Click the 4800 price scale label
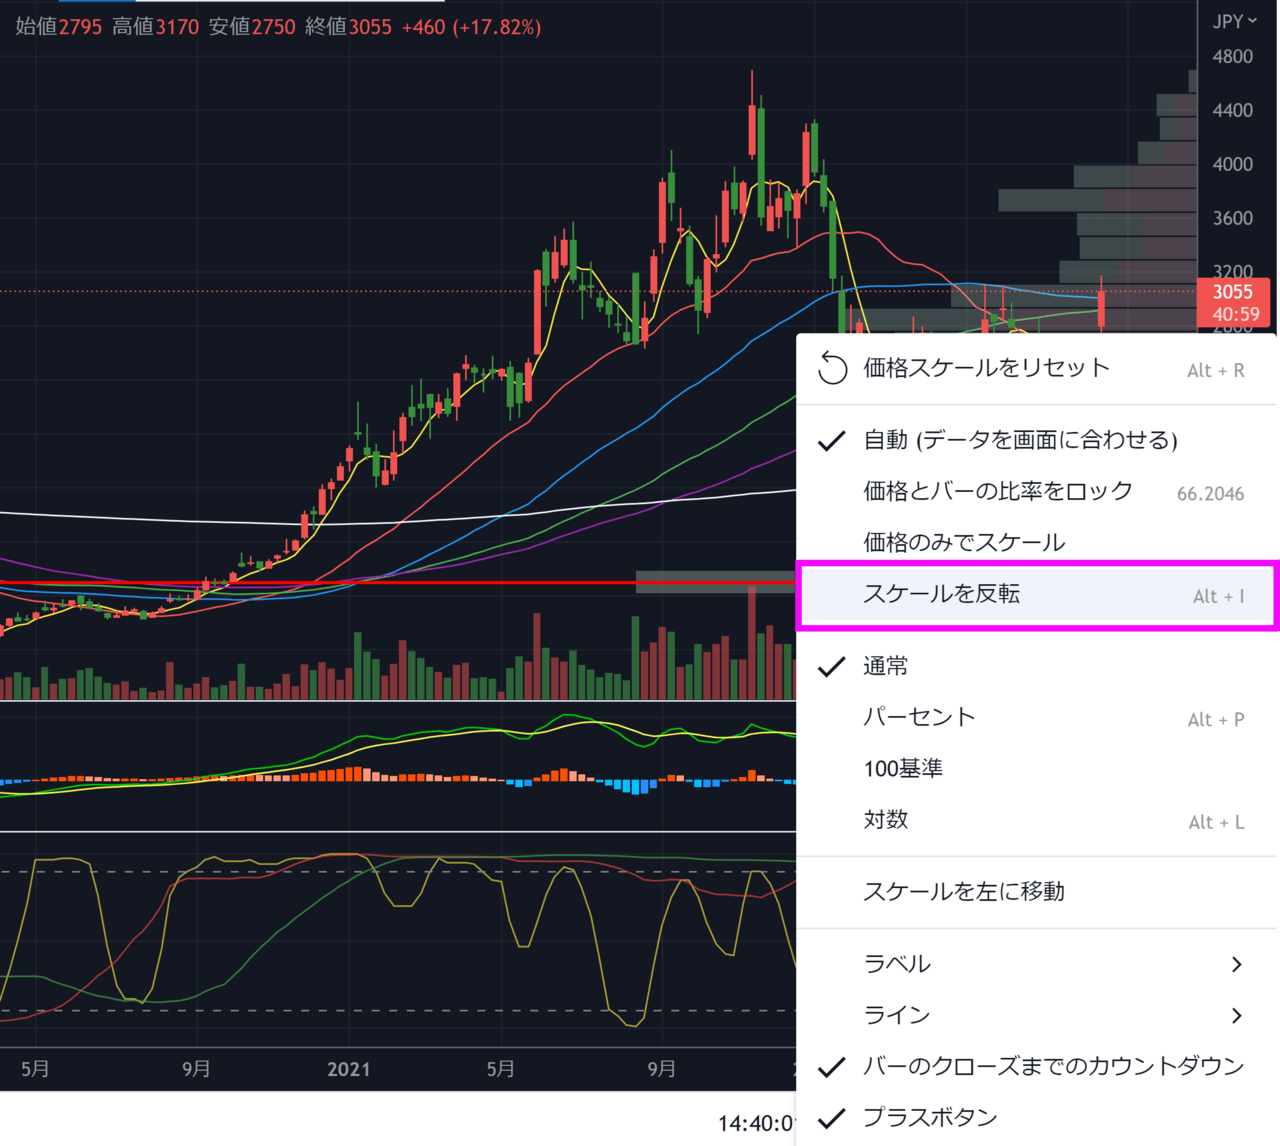Image resolution: width=1280 pixels, height=1146 pixels. coord(1232,57)
